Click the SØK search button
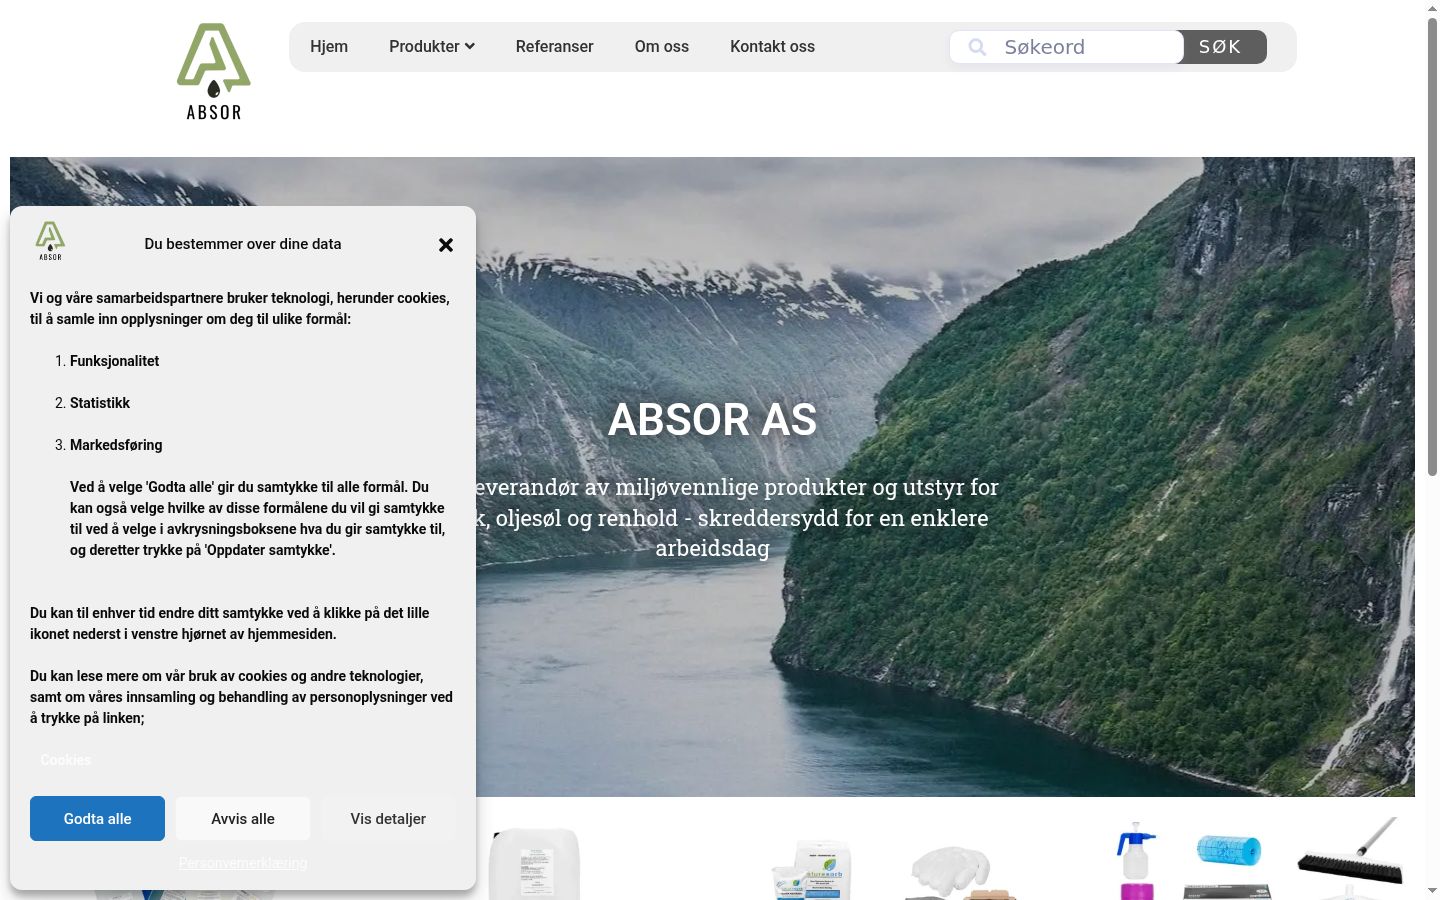This screenshot has height=900, width=1440. point(1221,47)
